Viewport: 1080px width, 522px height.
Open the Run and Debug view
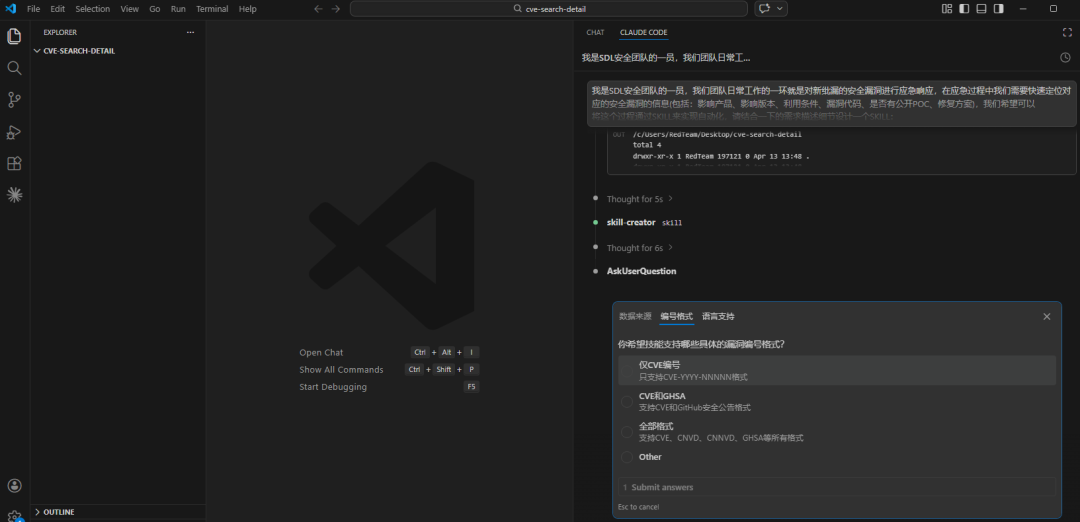14,132
